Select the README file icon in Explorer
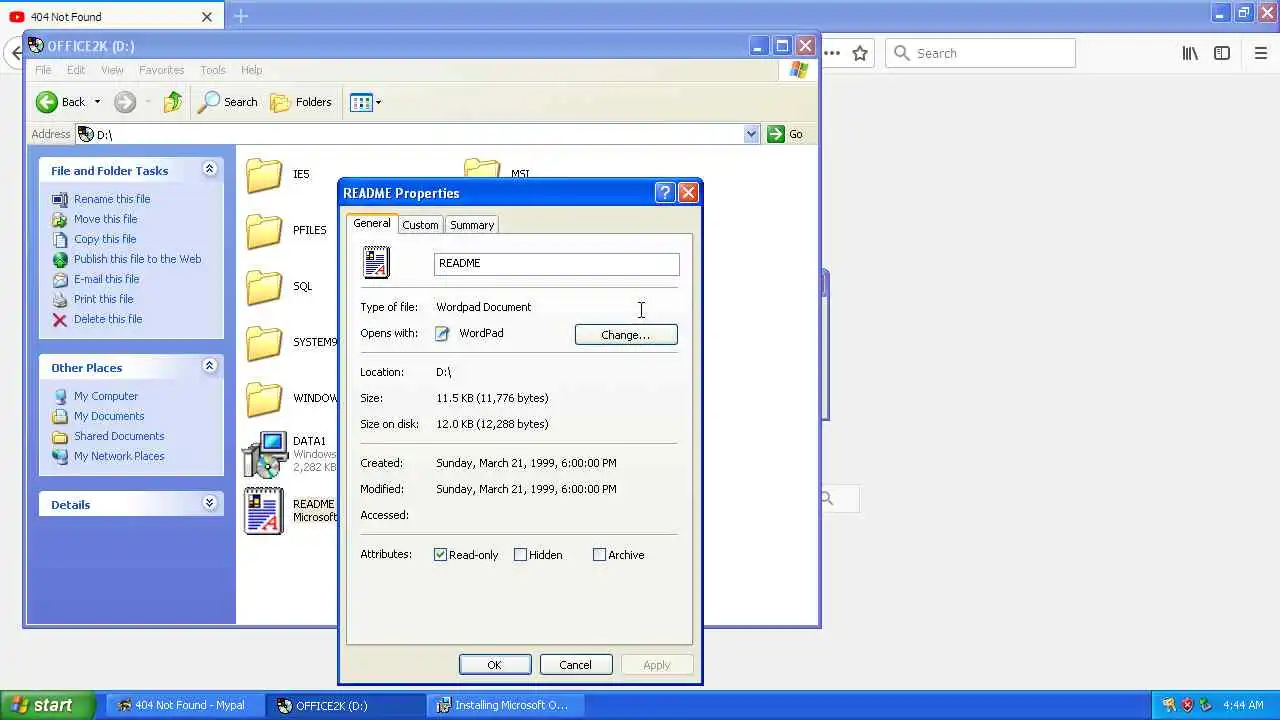 tap(264, 511)
